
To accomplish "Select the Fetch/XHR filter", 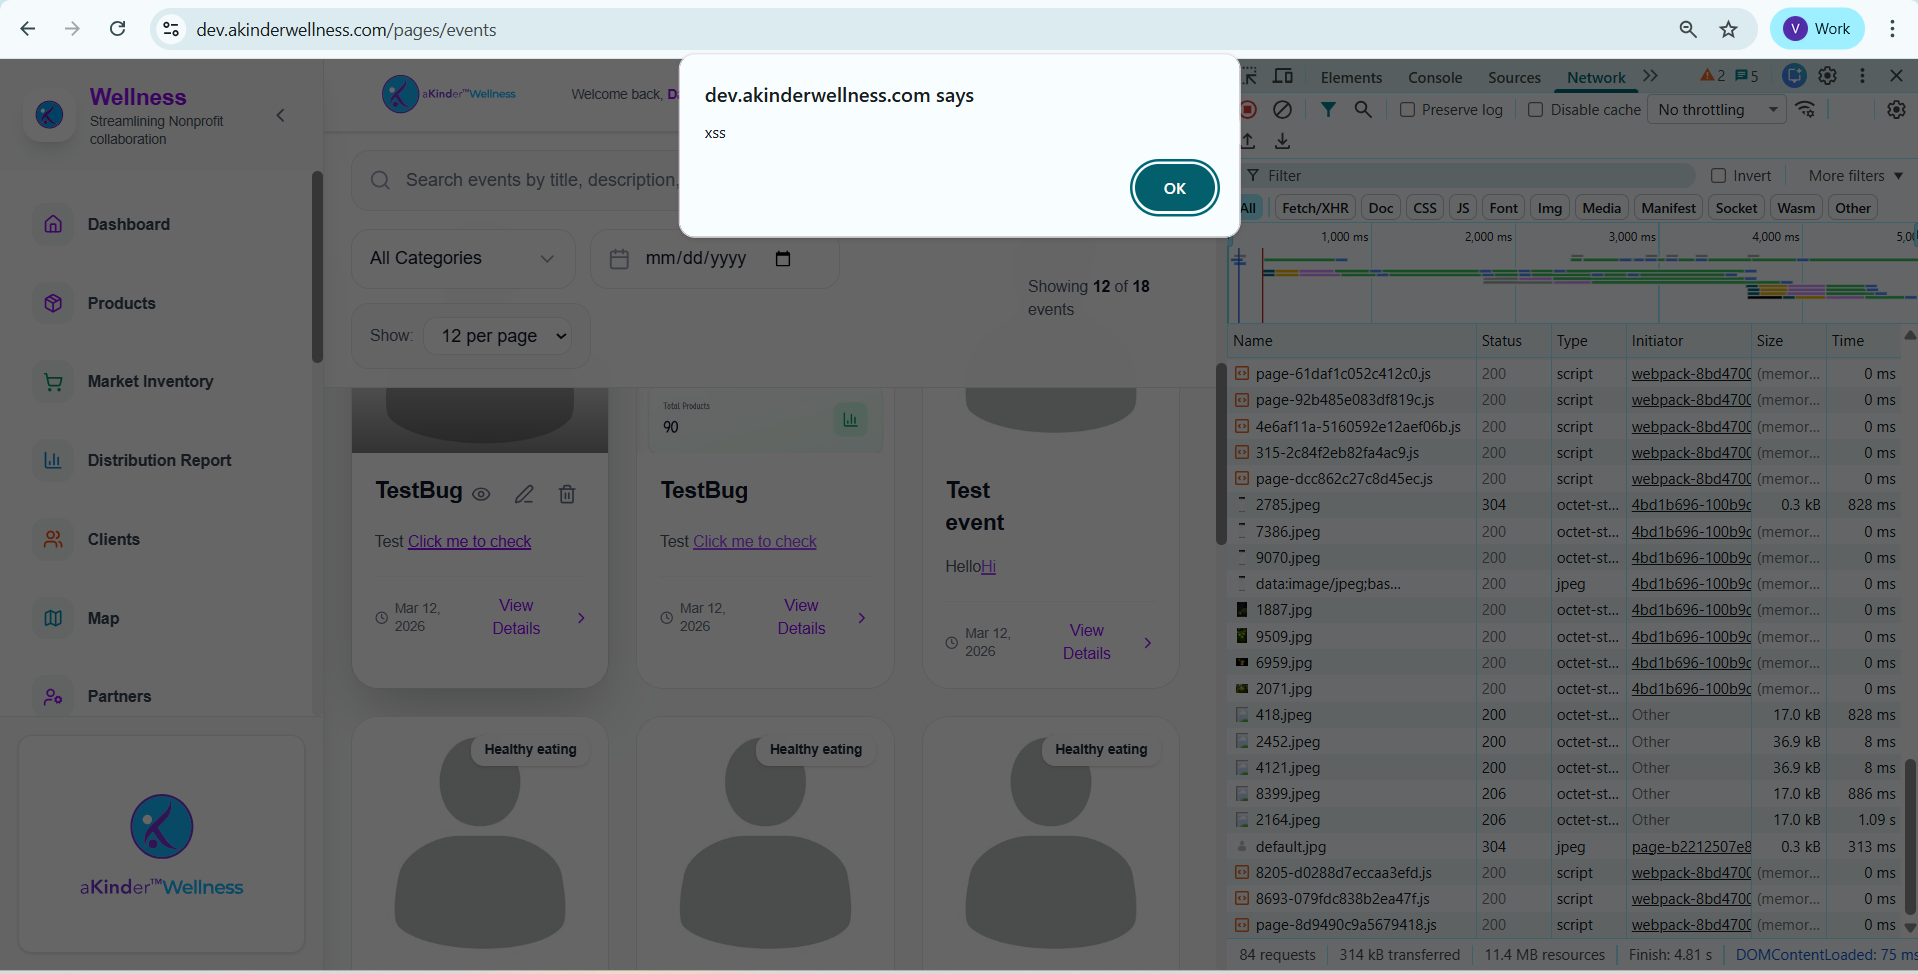I will (x=1314, y=208).
